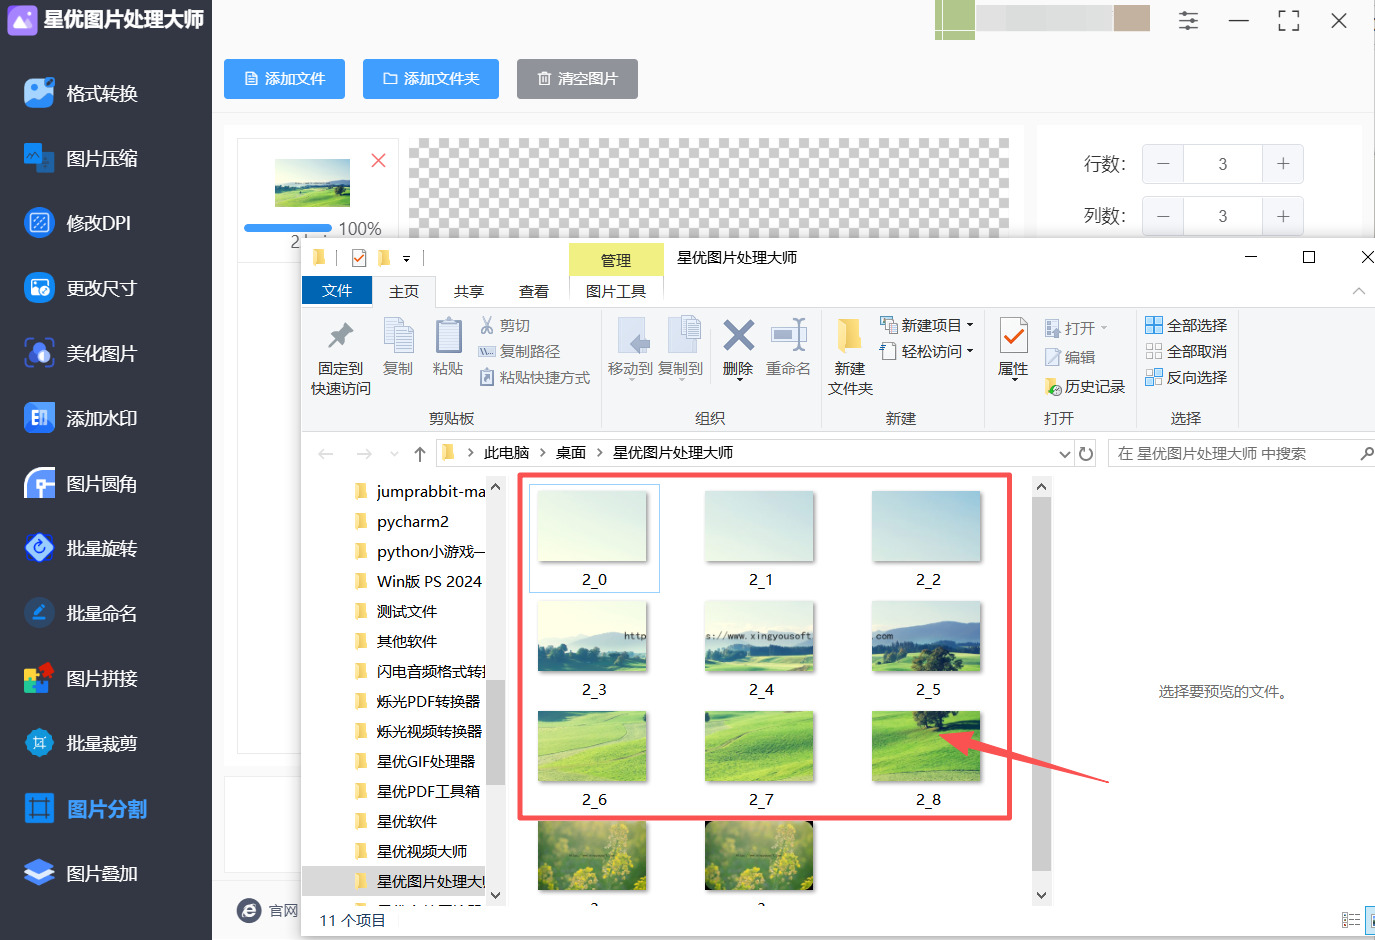Click 粘贴快捷方式 paste shortcut command
The height and width of the screenshot is (940, 1375).
point(534,377)
